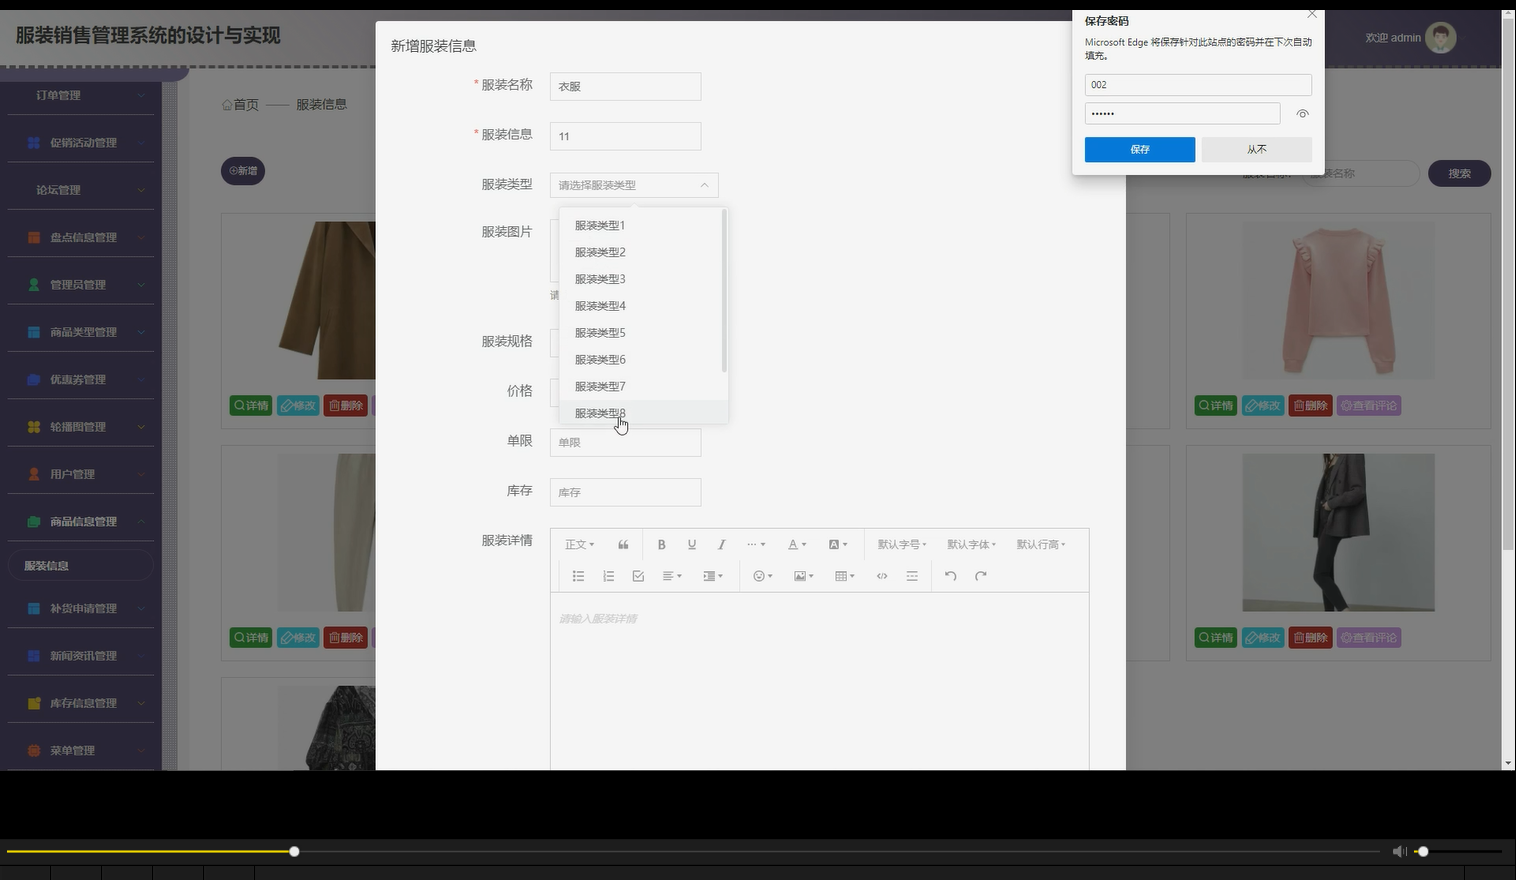Click the insert image icon in the editor
1516x880 pixels.
tap(801, 576)
